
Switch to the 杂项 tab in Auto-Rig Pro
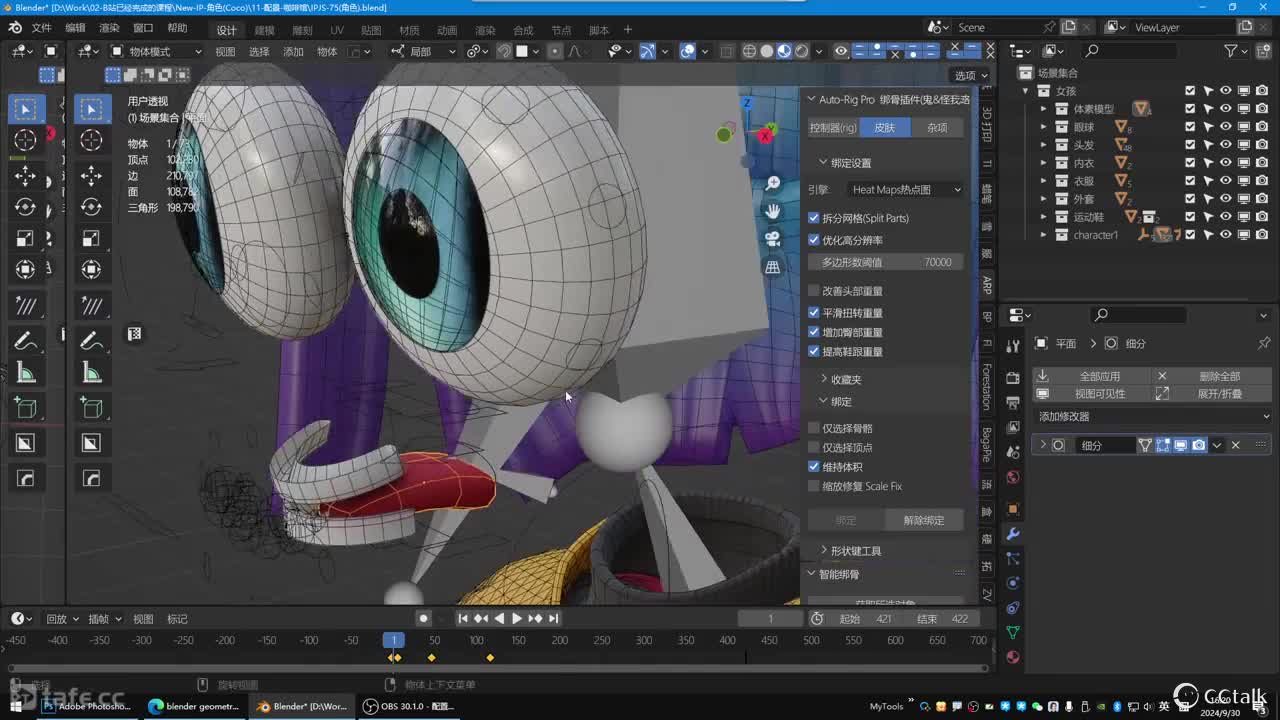[x=937, y=127]
